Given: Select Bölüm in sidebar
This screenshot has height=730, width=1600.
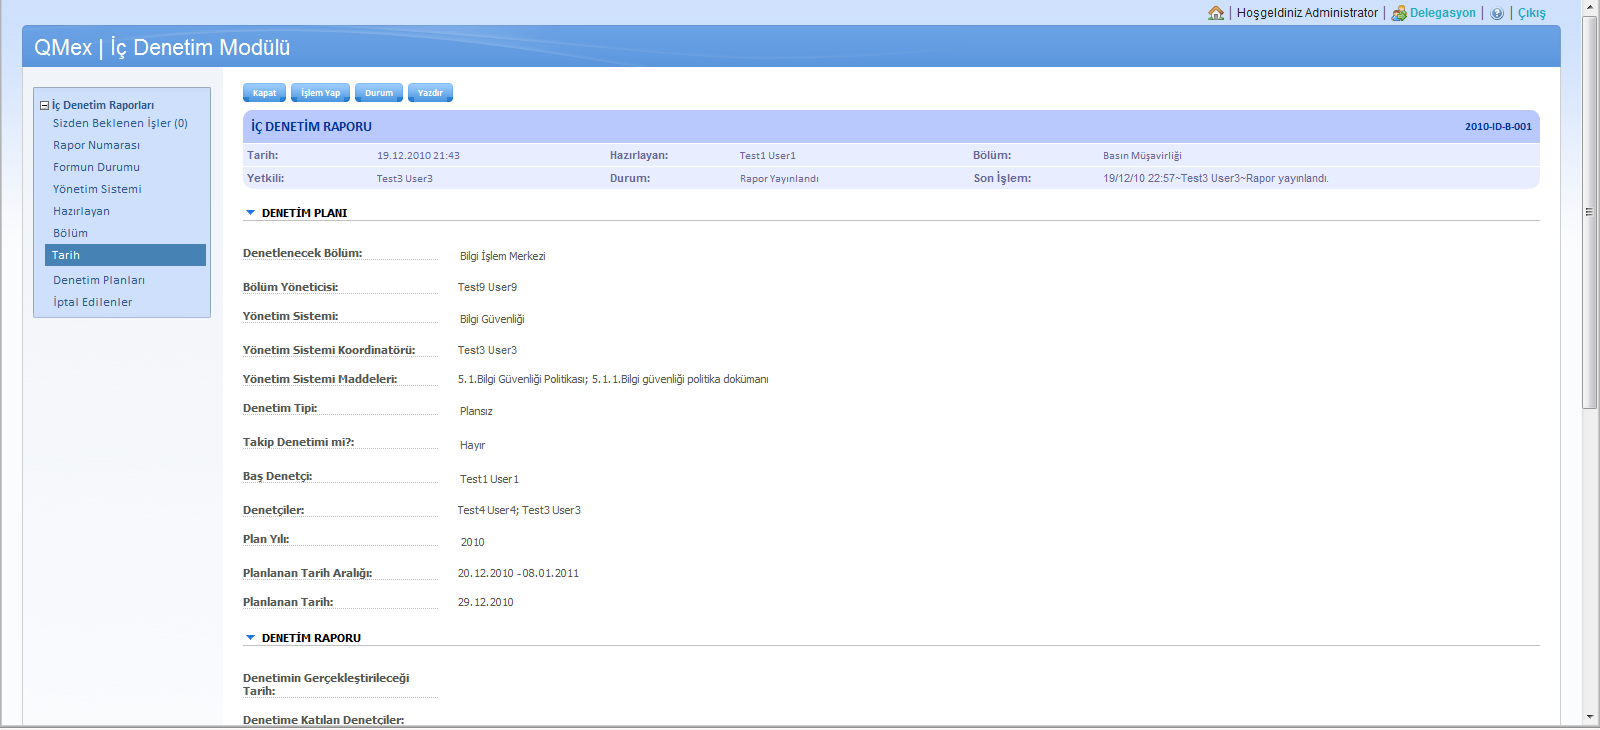Looking at the screenshot, I should pyautogui.click(x=70, y=233).
